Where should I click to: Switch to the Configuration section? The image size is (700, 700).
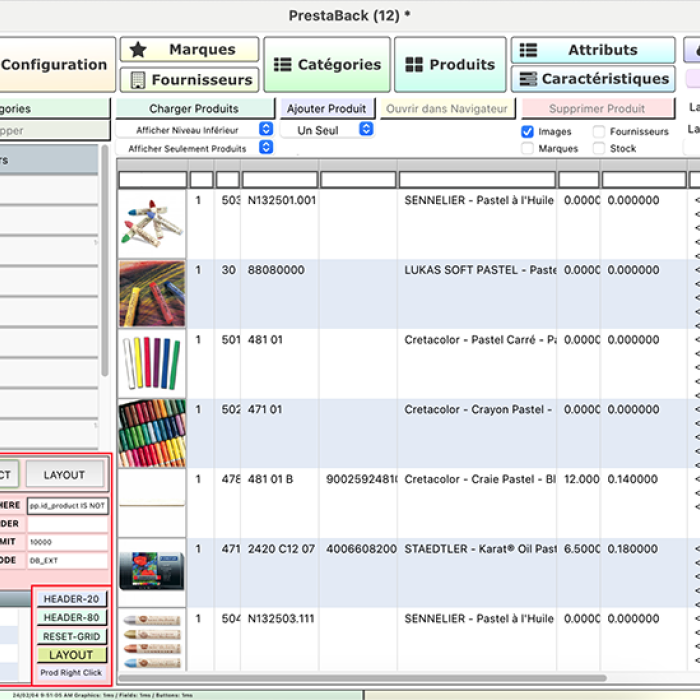[x=55, y=65]
